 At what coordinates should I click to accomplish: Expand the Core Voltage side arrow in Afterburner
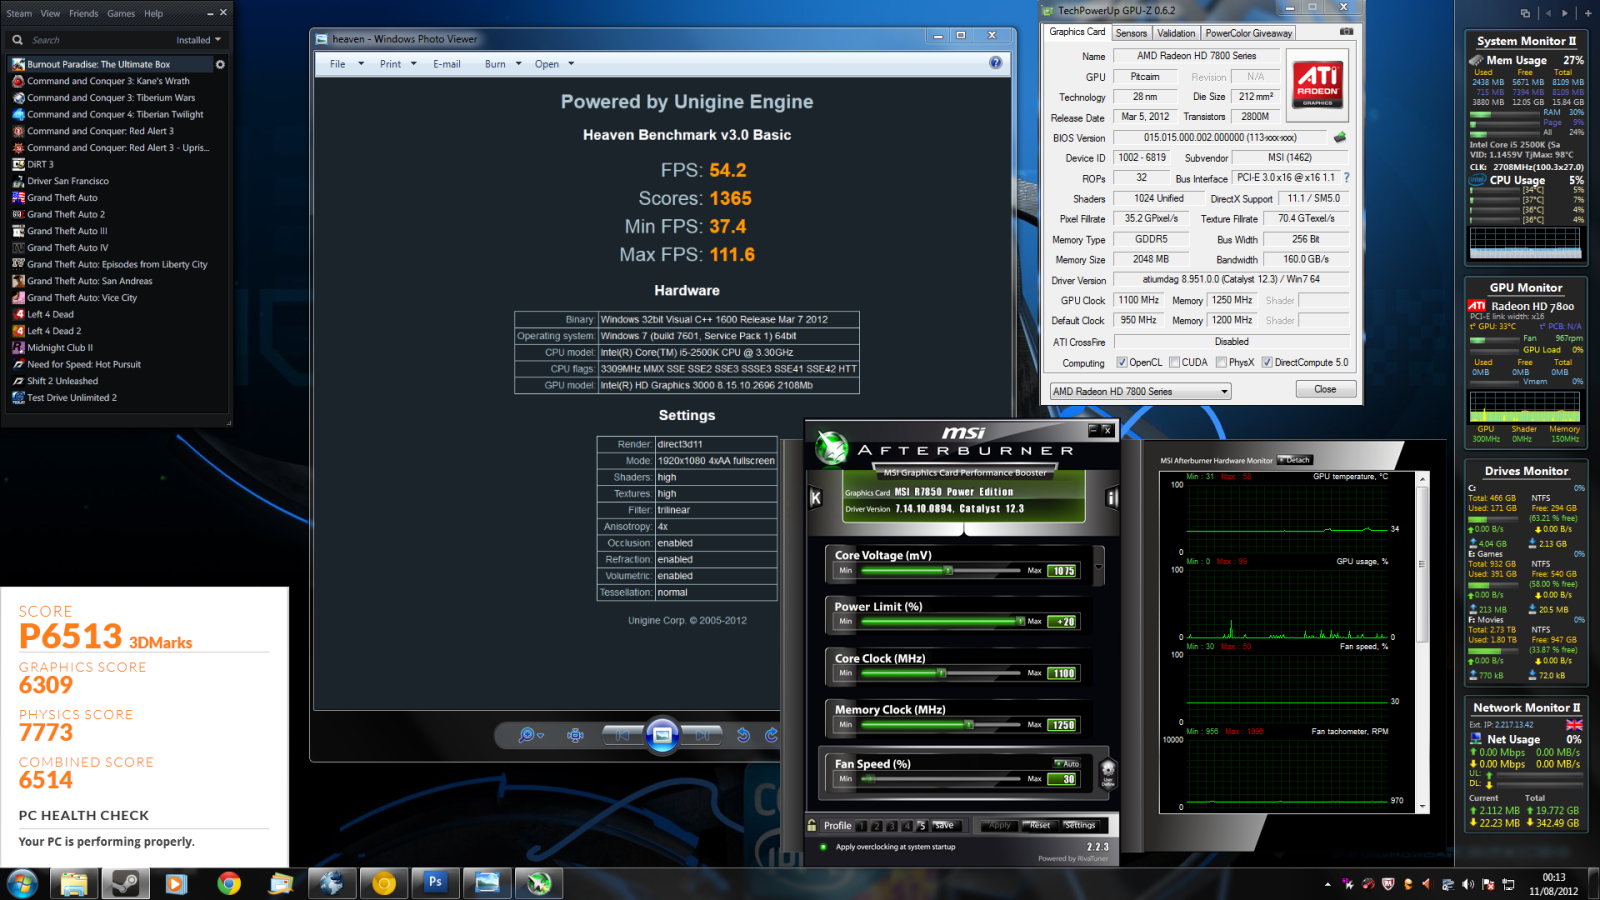1099,566
